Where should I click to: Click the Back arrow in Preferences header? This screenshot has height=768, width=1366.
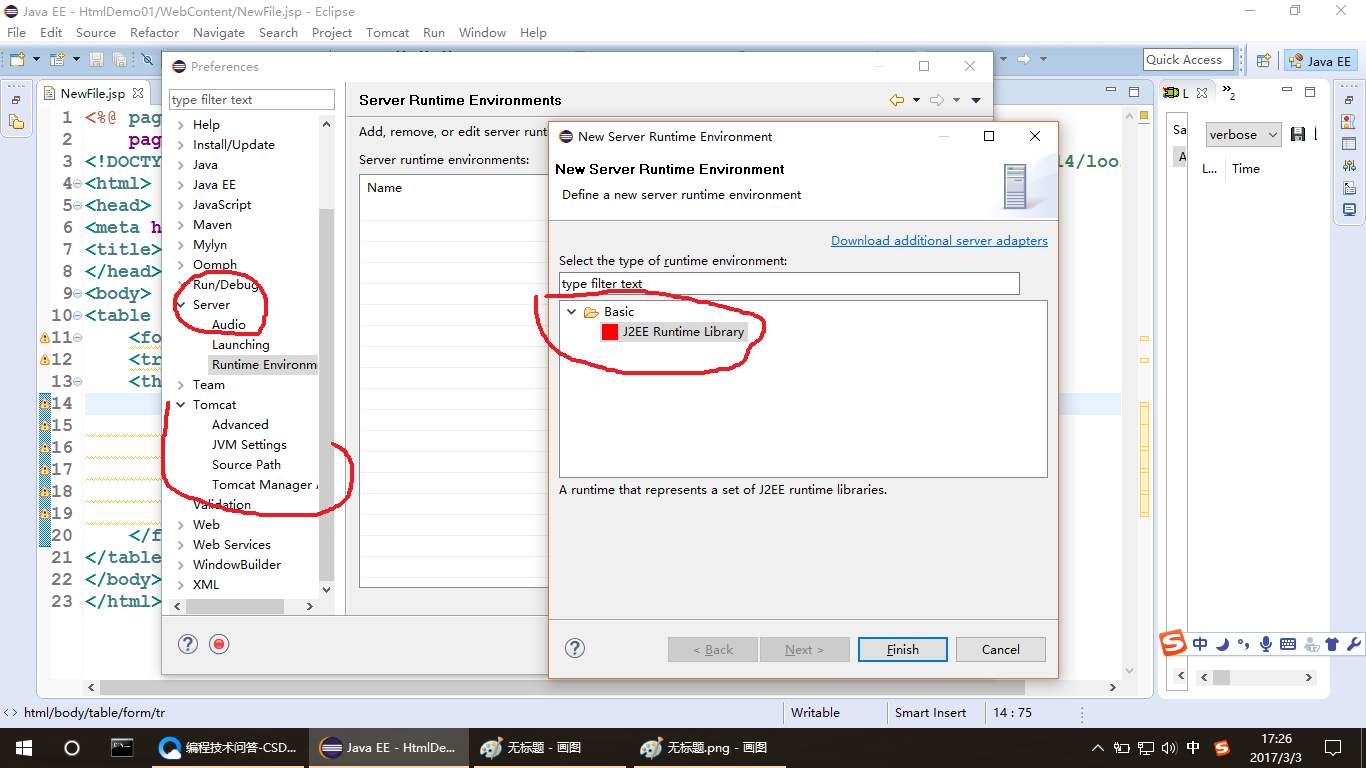[x=897, y=100]
